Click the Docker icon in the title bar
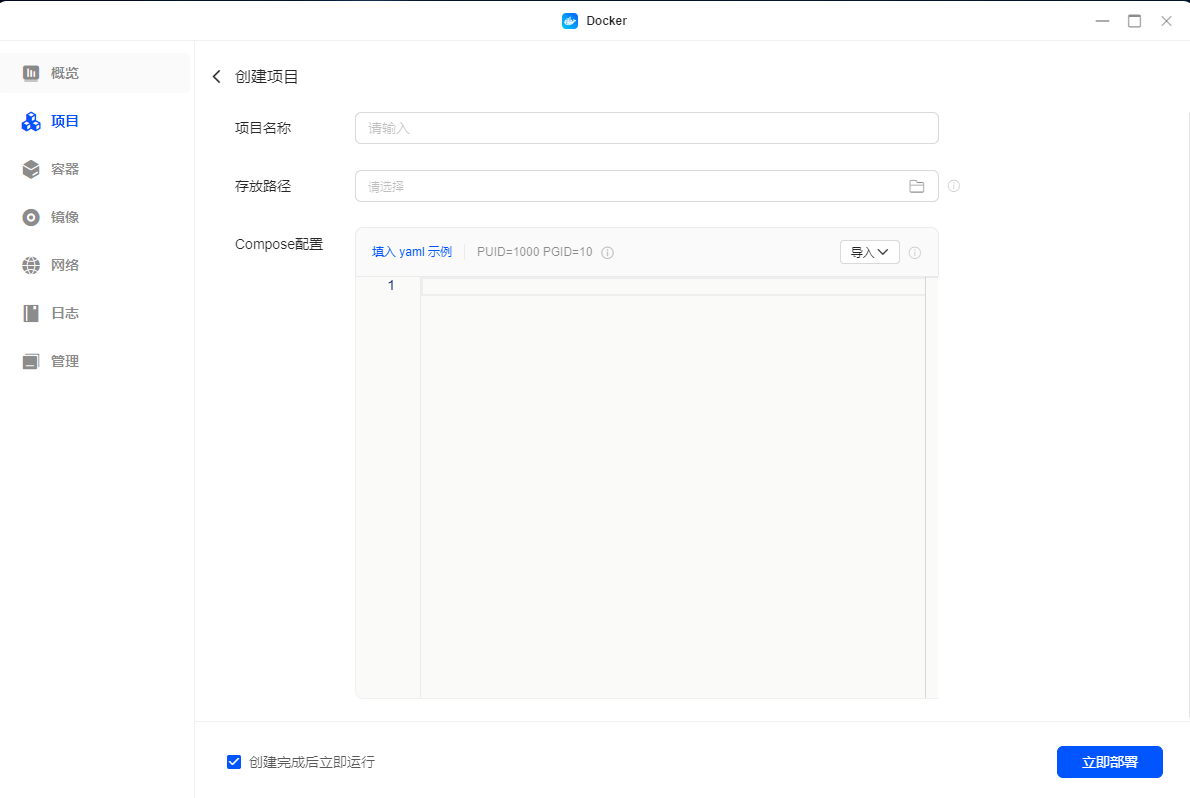Viewport: 1190px width, 798px height. (x=569, y=20)
